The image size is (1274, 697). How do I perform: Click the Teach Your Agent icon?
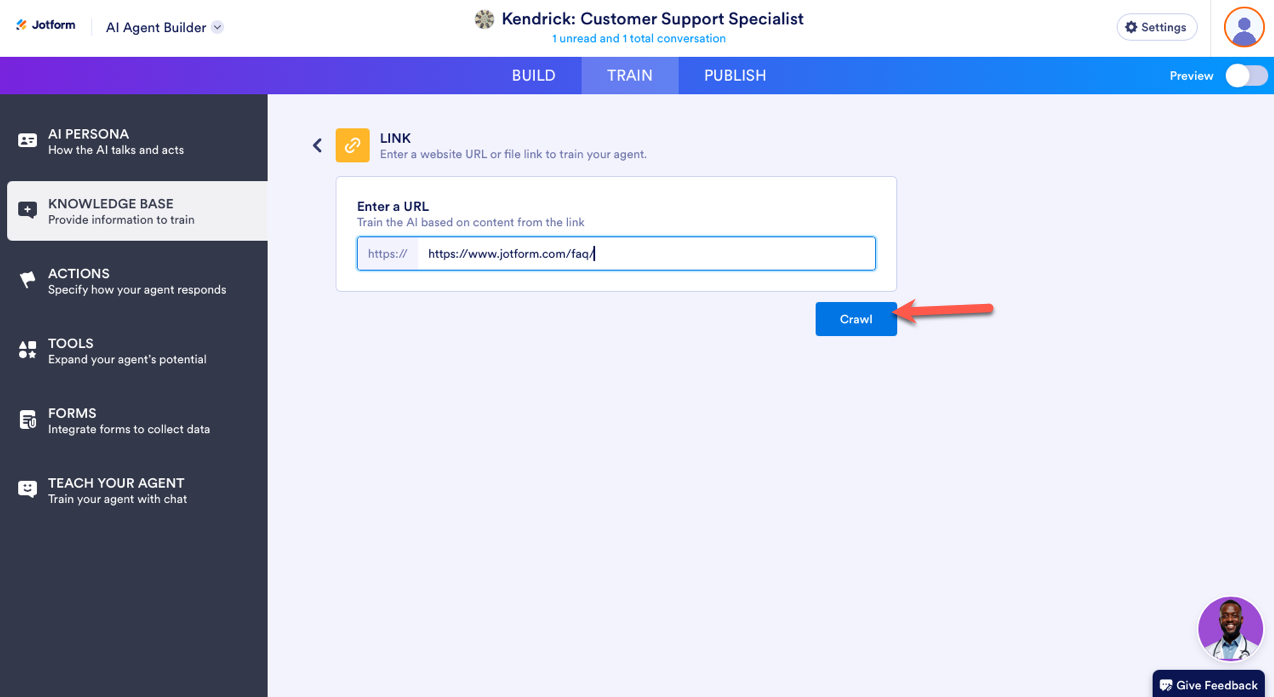coord(28,489)
